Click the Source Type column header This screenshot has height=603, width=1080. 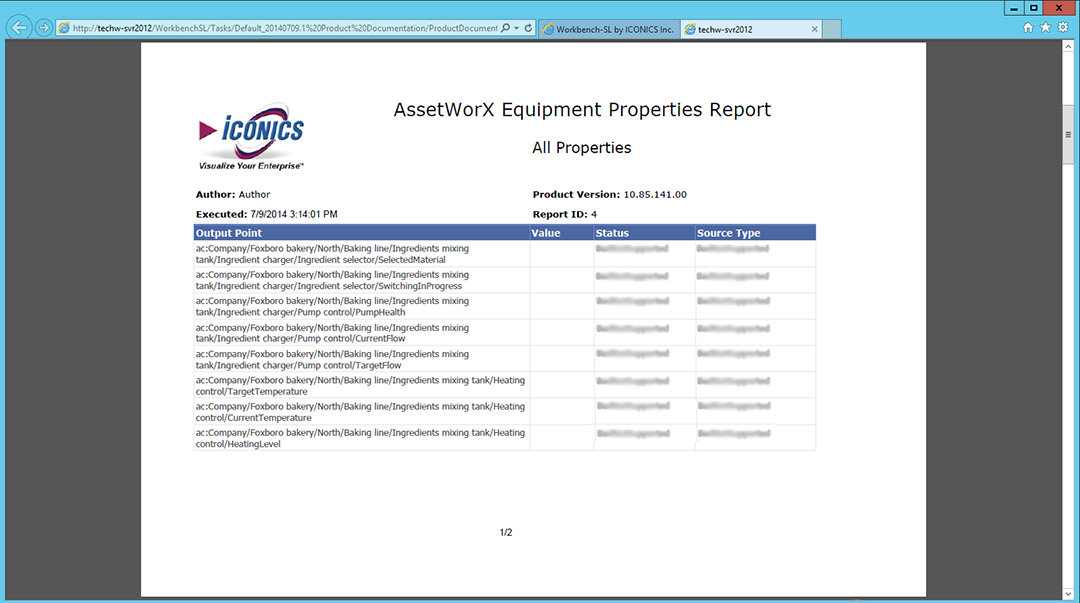(728, 233)
